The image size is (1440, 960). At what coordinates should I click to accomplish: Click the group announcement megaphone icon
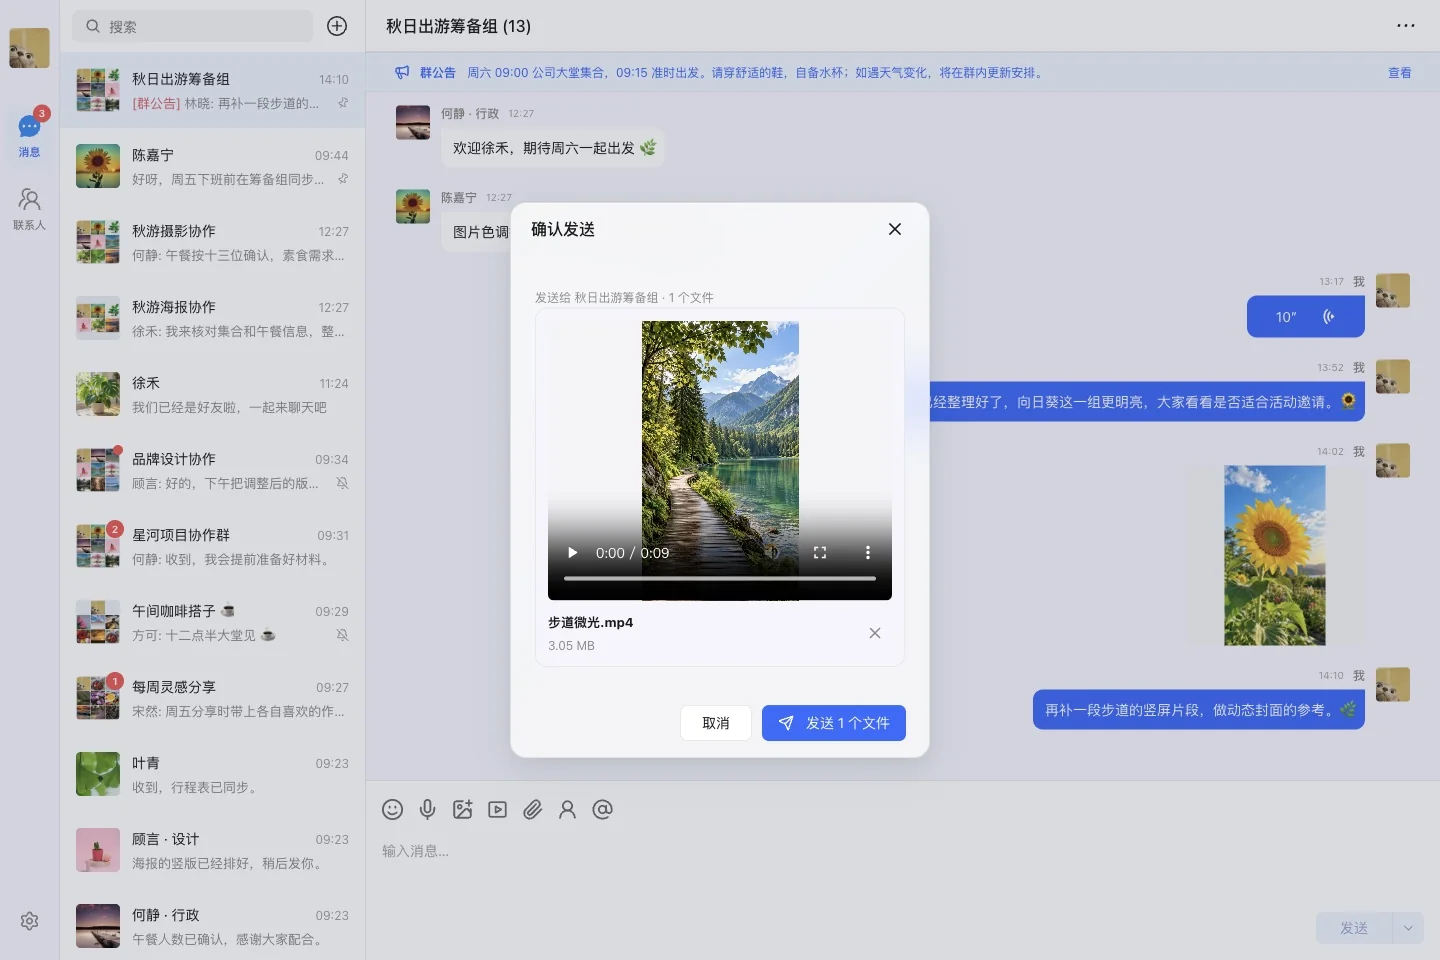pos(402,72)
